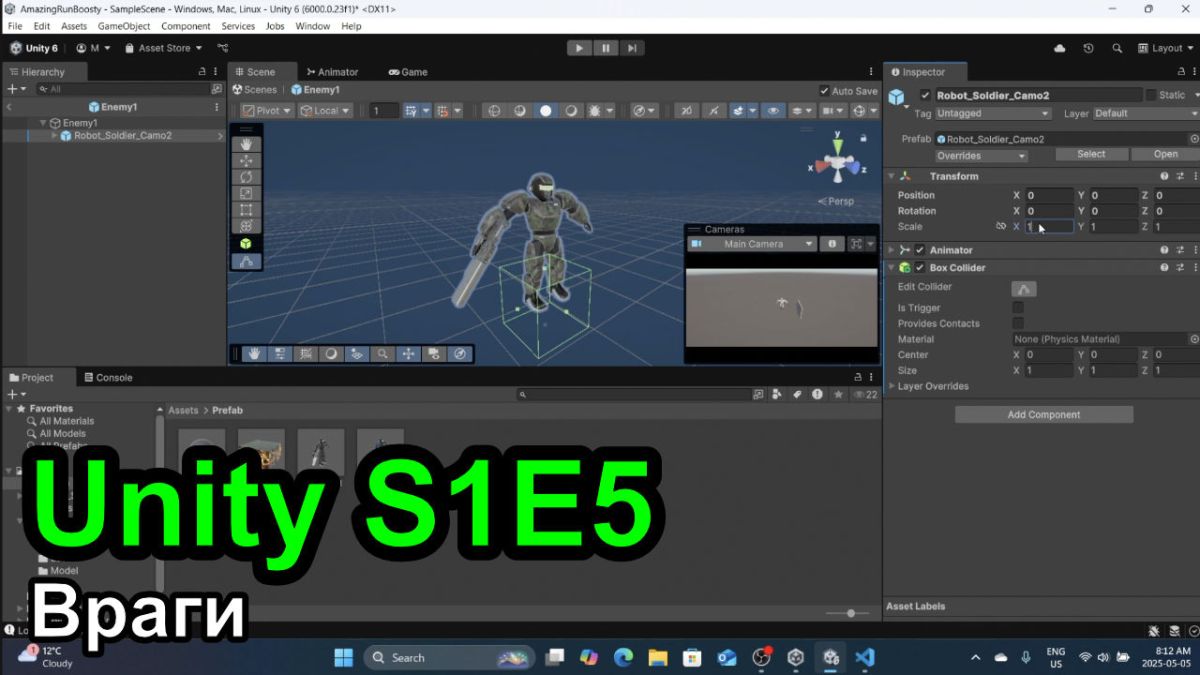Select the Rect tool in Scene tools overlay
1200x675 pixels.
click(x=246, y=210)
